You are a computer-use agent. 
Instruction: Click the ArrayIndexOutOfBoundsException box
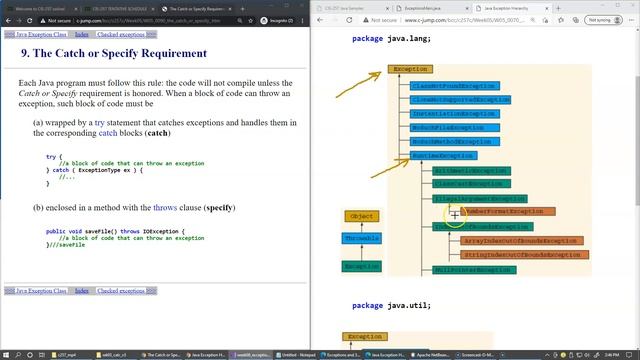(522, 241)
